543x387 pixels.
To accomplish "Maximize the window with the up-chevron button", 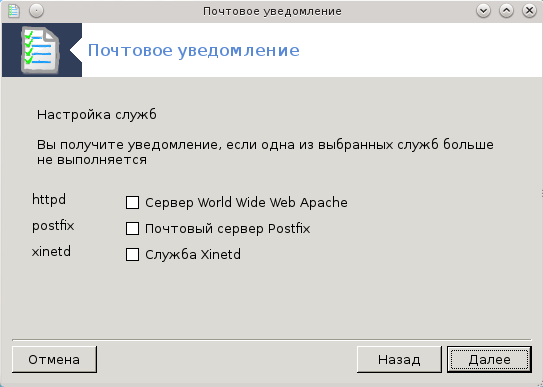I will 506,11.
